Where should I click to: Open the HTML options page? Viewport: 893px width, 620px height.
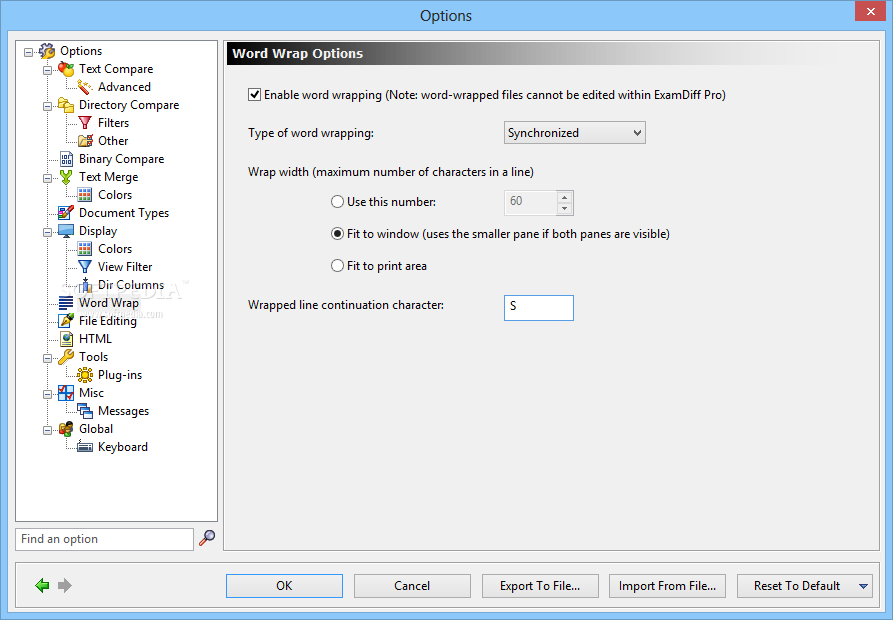coord(95,339)
